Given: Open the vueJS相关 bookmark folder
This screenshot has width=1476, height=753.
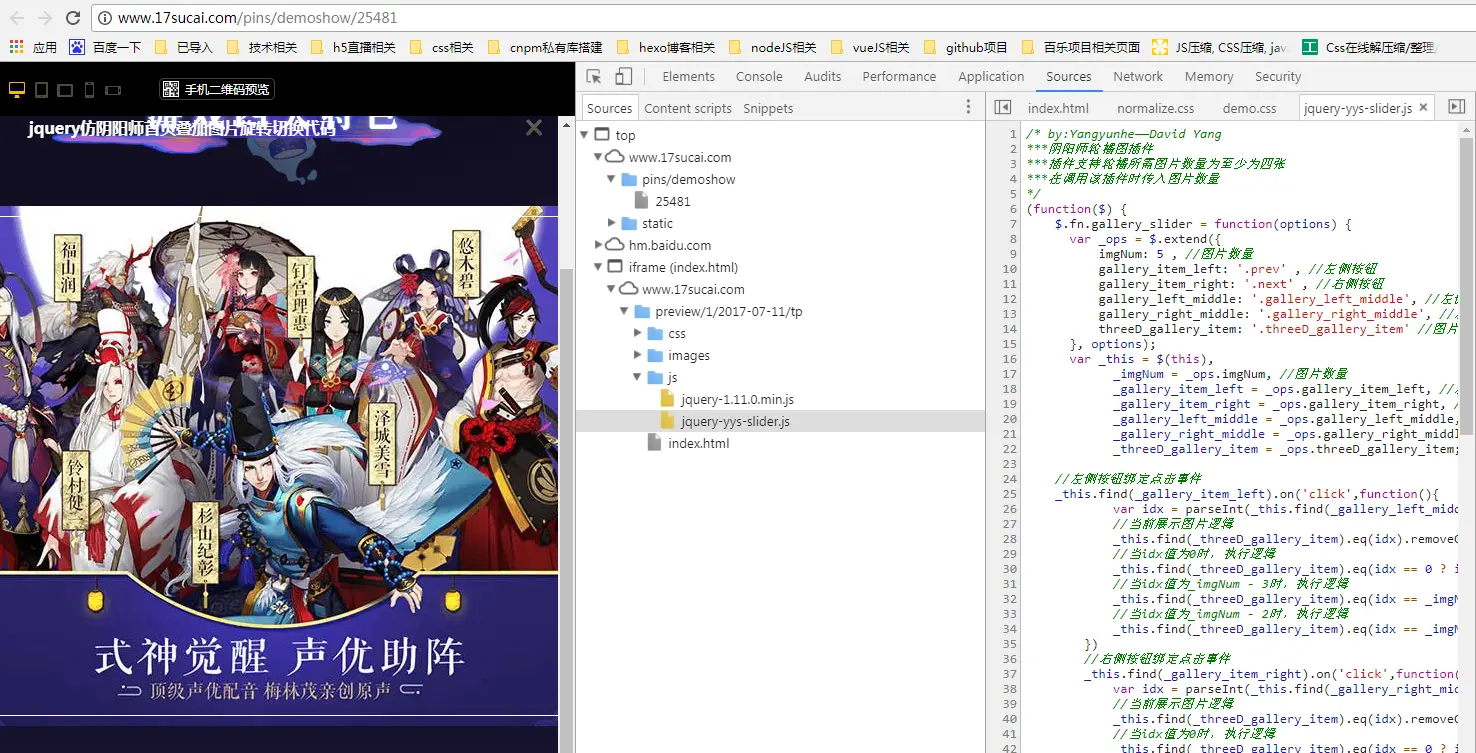Looking at the screenshot, I should 870,47.
